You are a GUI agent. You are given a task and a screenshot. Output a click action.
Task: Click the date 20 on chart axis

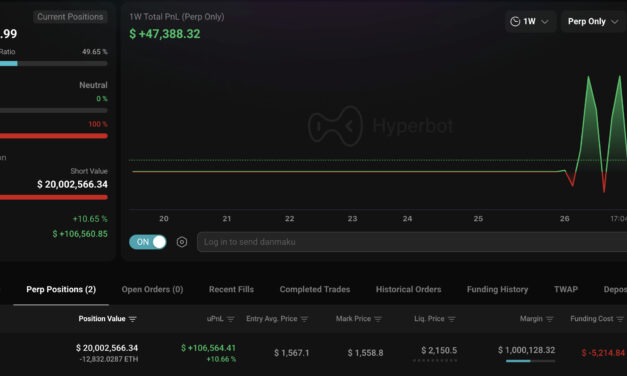click(x=164, y=219)
